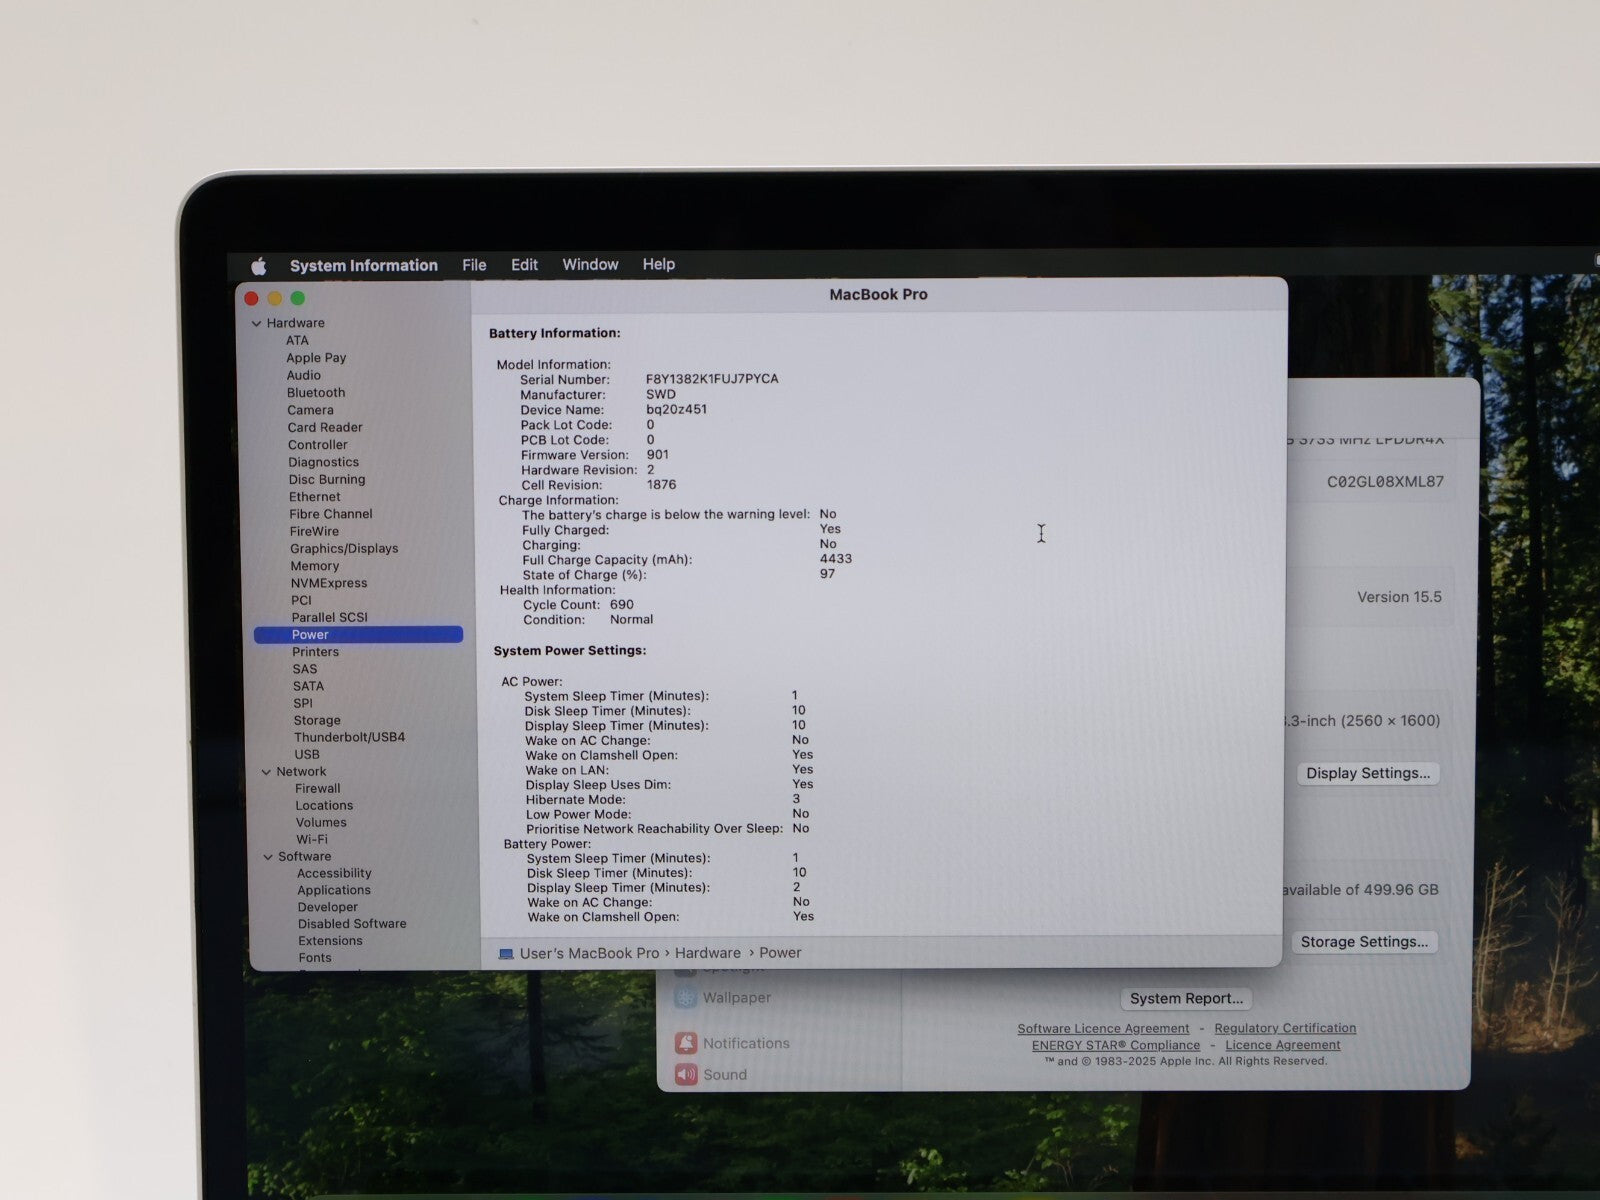
Task: Open the Window menu
Action: pyautogui.click(x=590, y=264)
